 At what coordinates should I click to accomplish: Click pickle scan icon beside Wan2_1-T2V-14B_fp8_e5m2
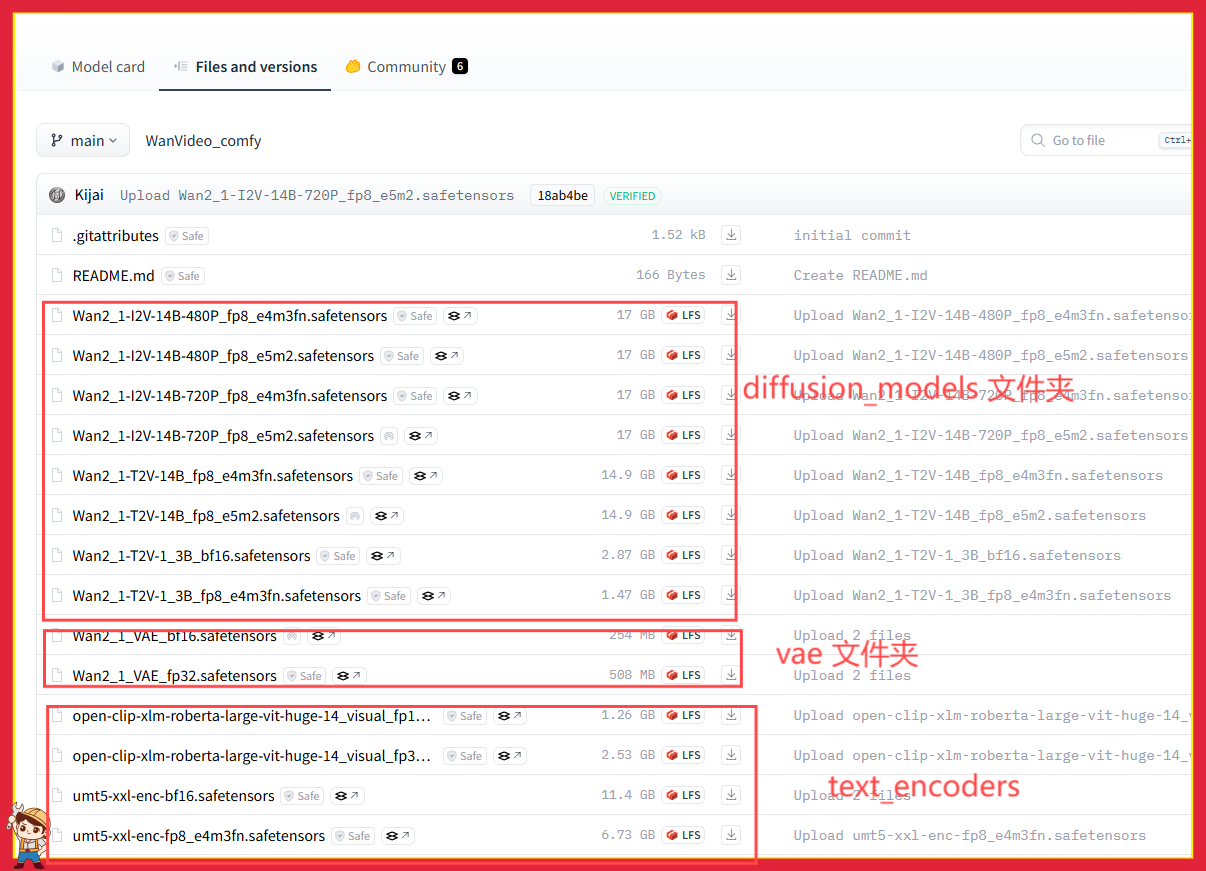pyautogui.click(x=355, y=516)
